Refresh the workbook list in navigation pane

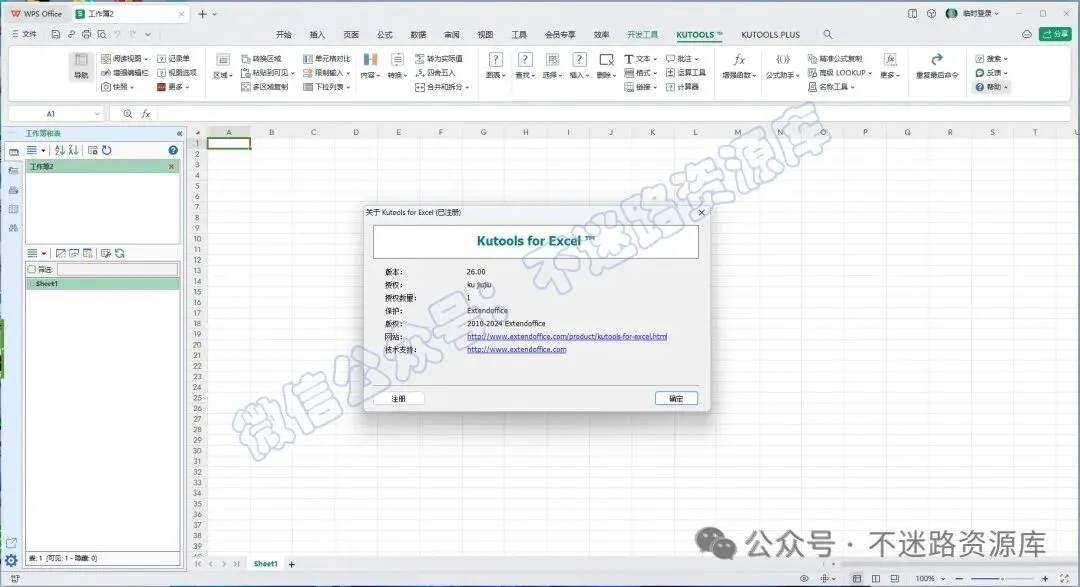(x=107, y=150)
